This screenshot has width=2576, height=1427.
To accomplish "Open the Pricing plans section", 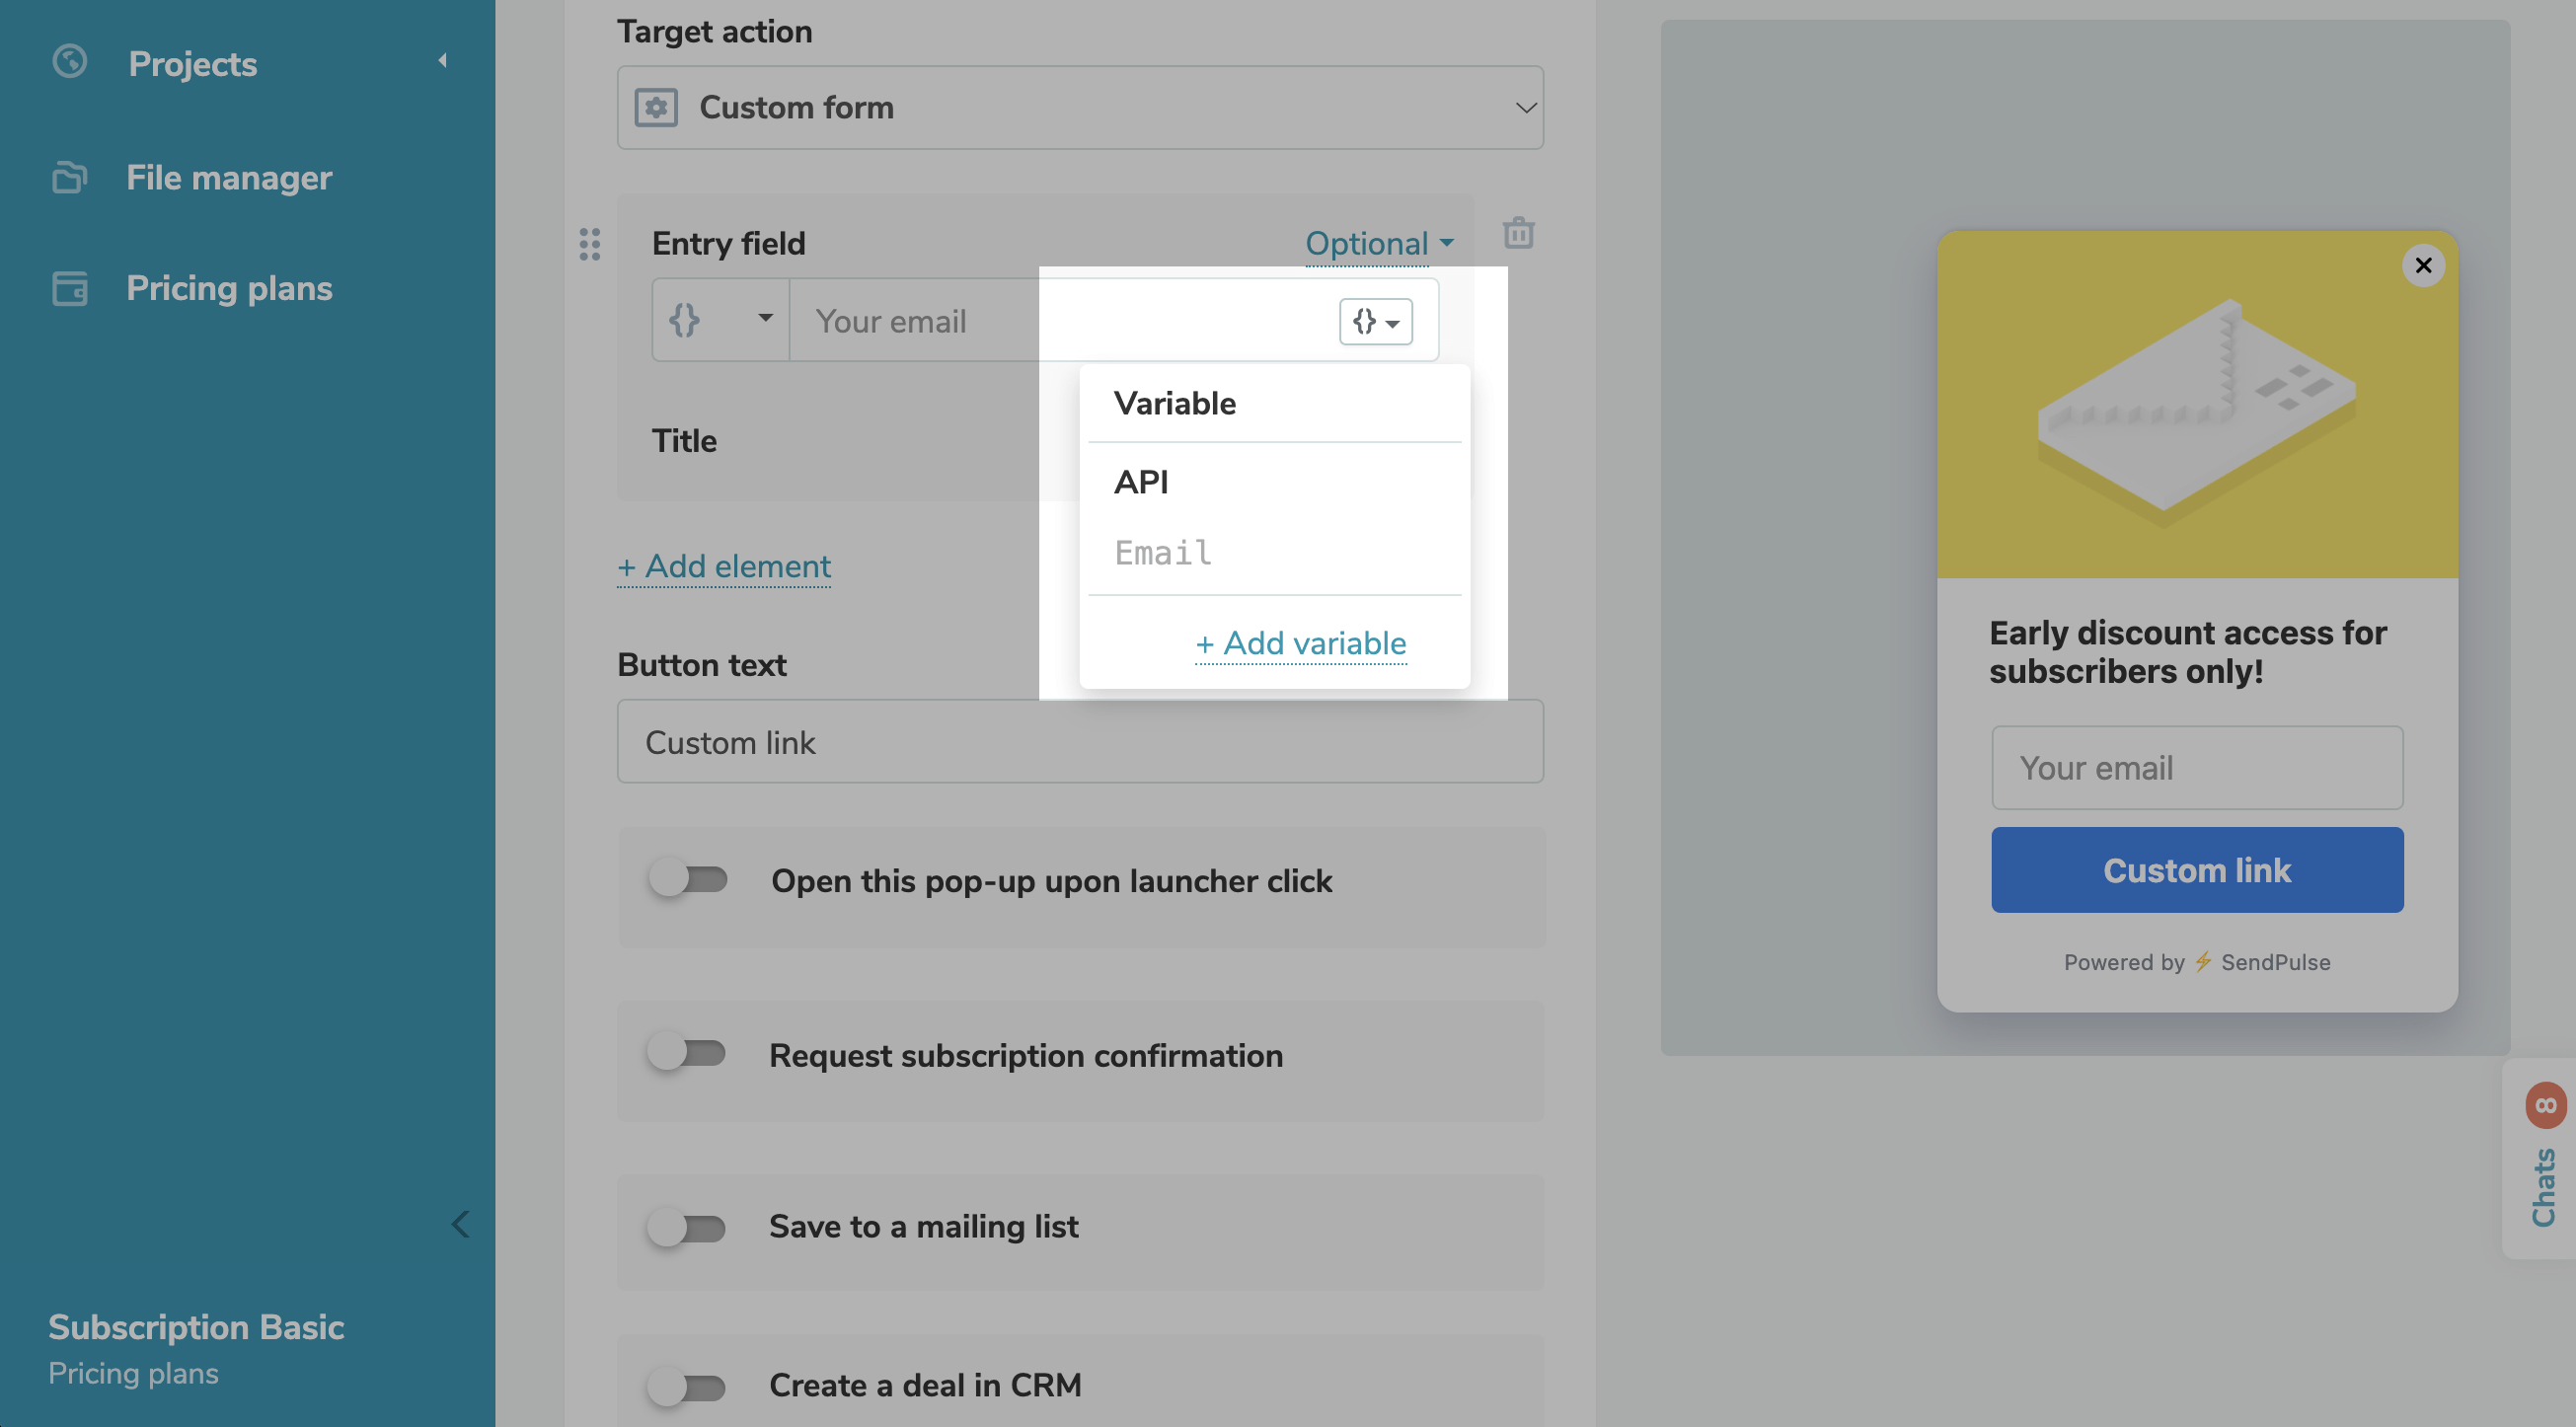I will 229,288.
